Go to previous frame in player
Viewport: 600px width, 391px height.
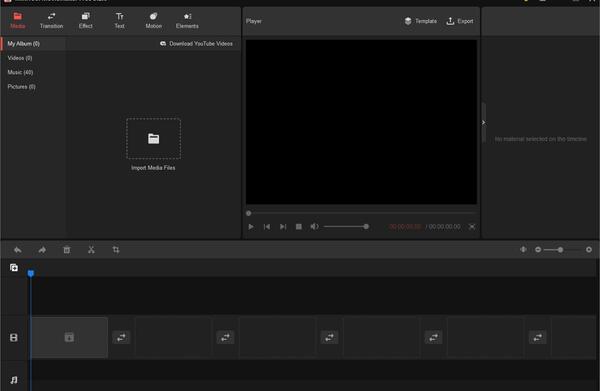tap(267, 227)
